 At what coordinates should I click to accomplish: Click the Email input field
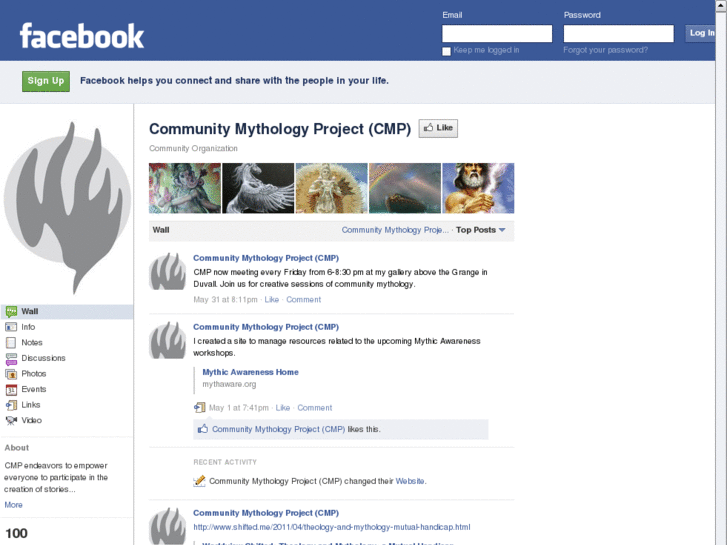click(497, 34)
